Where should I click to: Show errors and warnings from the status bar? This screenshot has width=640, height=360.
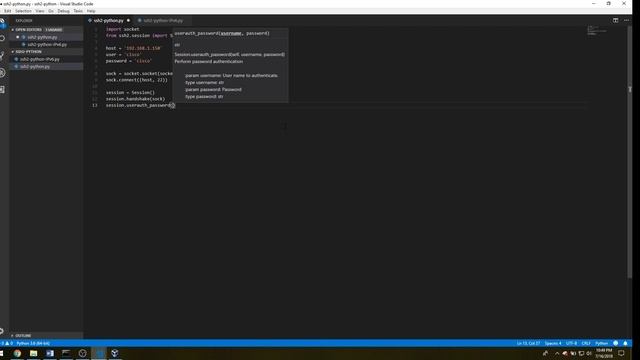coord(7,343)
